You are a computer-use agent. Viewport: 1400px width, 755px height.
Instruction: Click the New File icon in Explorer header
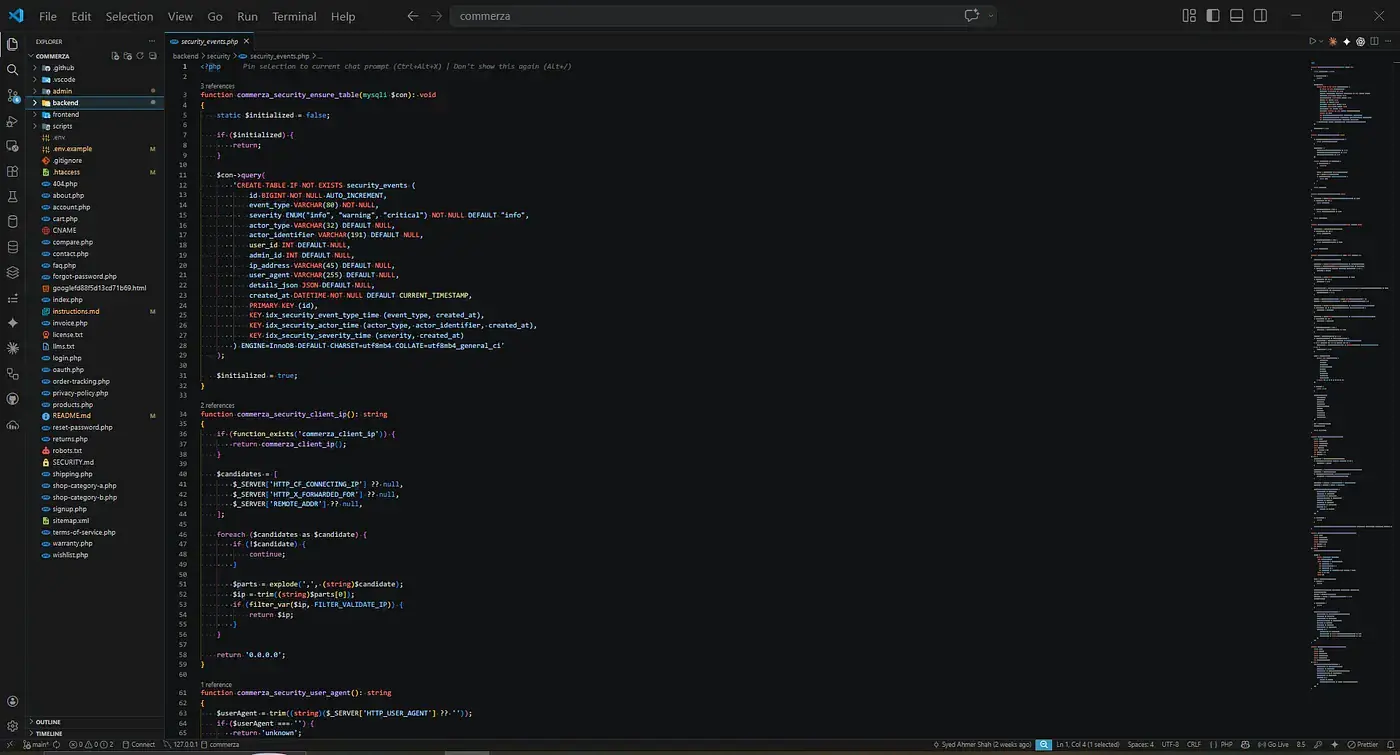tap(117, 56)
